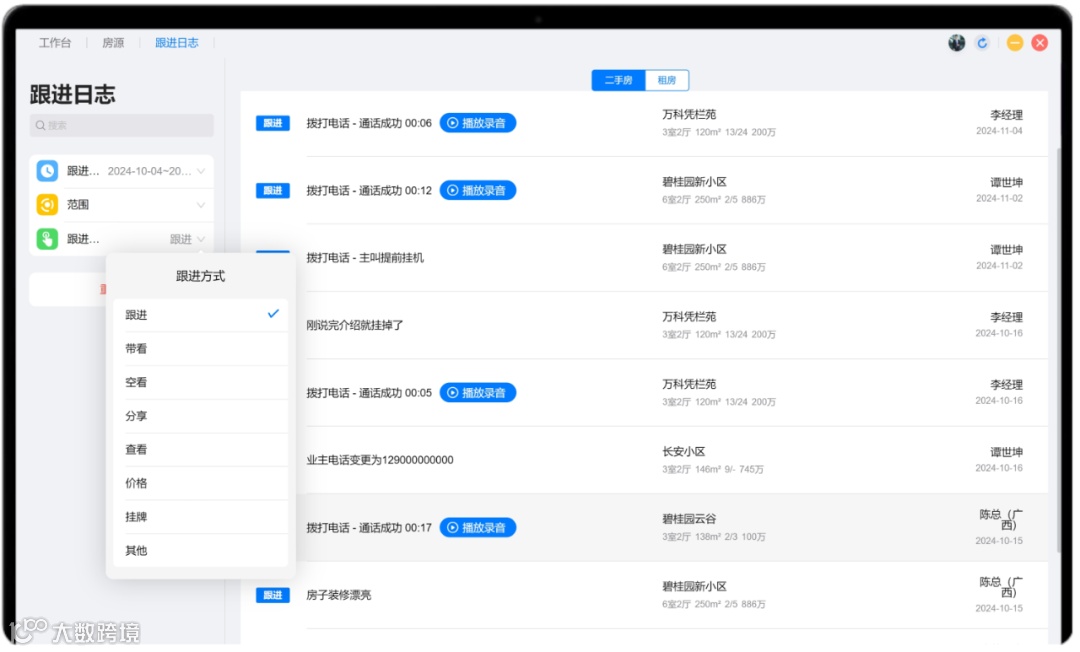This screenshot has width=1080, height=652.
Task: Click the magnifier icon in search box
Action: point(41,125)
